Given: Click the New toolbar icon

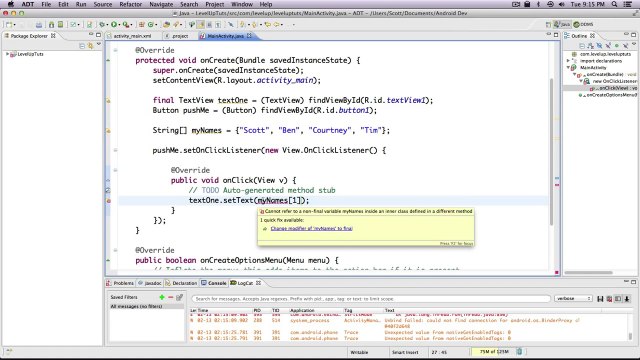Looking at the screenshot, I should pyautogui.click(x=8, y=24).
